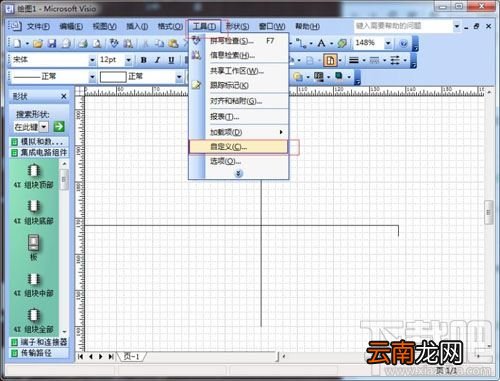Open the 形状(S) menu

[237, 26]
